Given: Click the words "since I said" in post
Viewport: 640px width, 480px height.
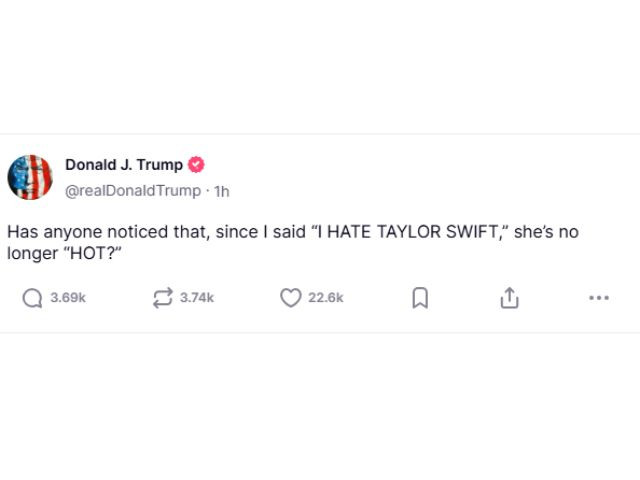Looking at the screenshot, I should click(x=261, y=232).
